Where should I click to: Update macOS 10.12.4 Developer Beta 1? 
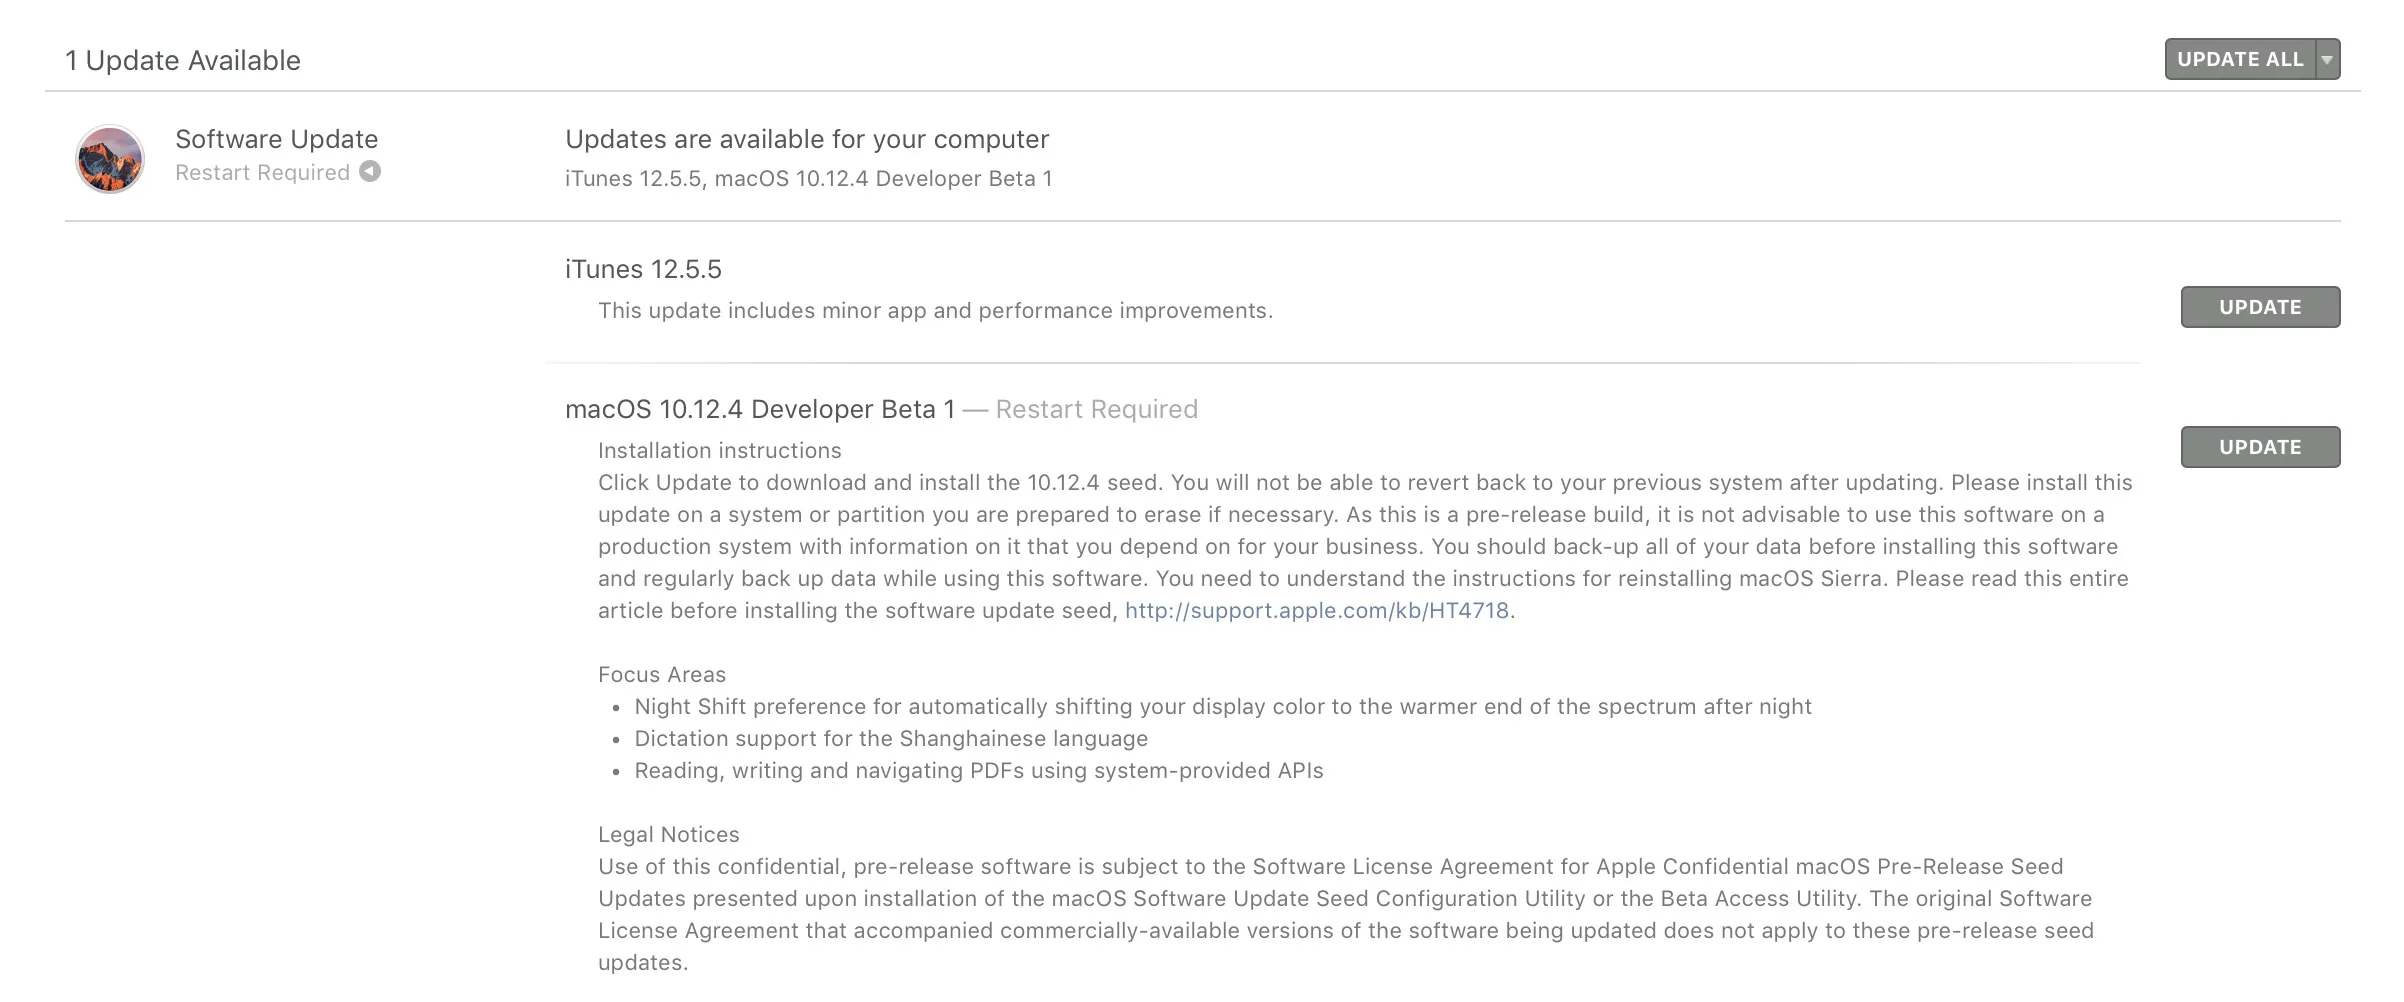2260,447
